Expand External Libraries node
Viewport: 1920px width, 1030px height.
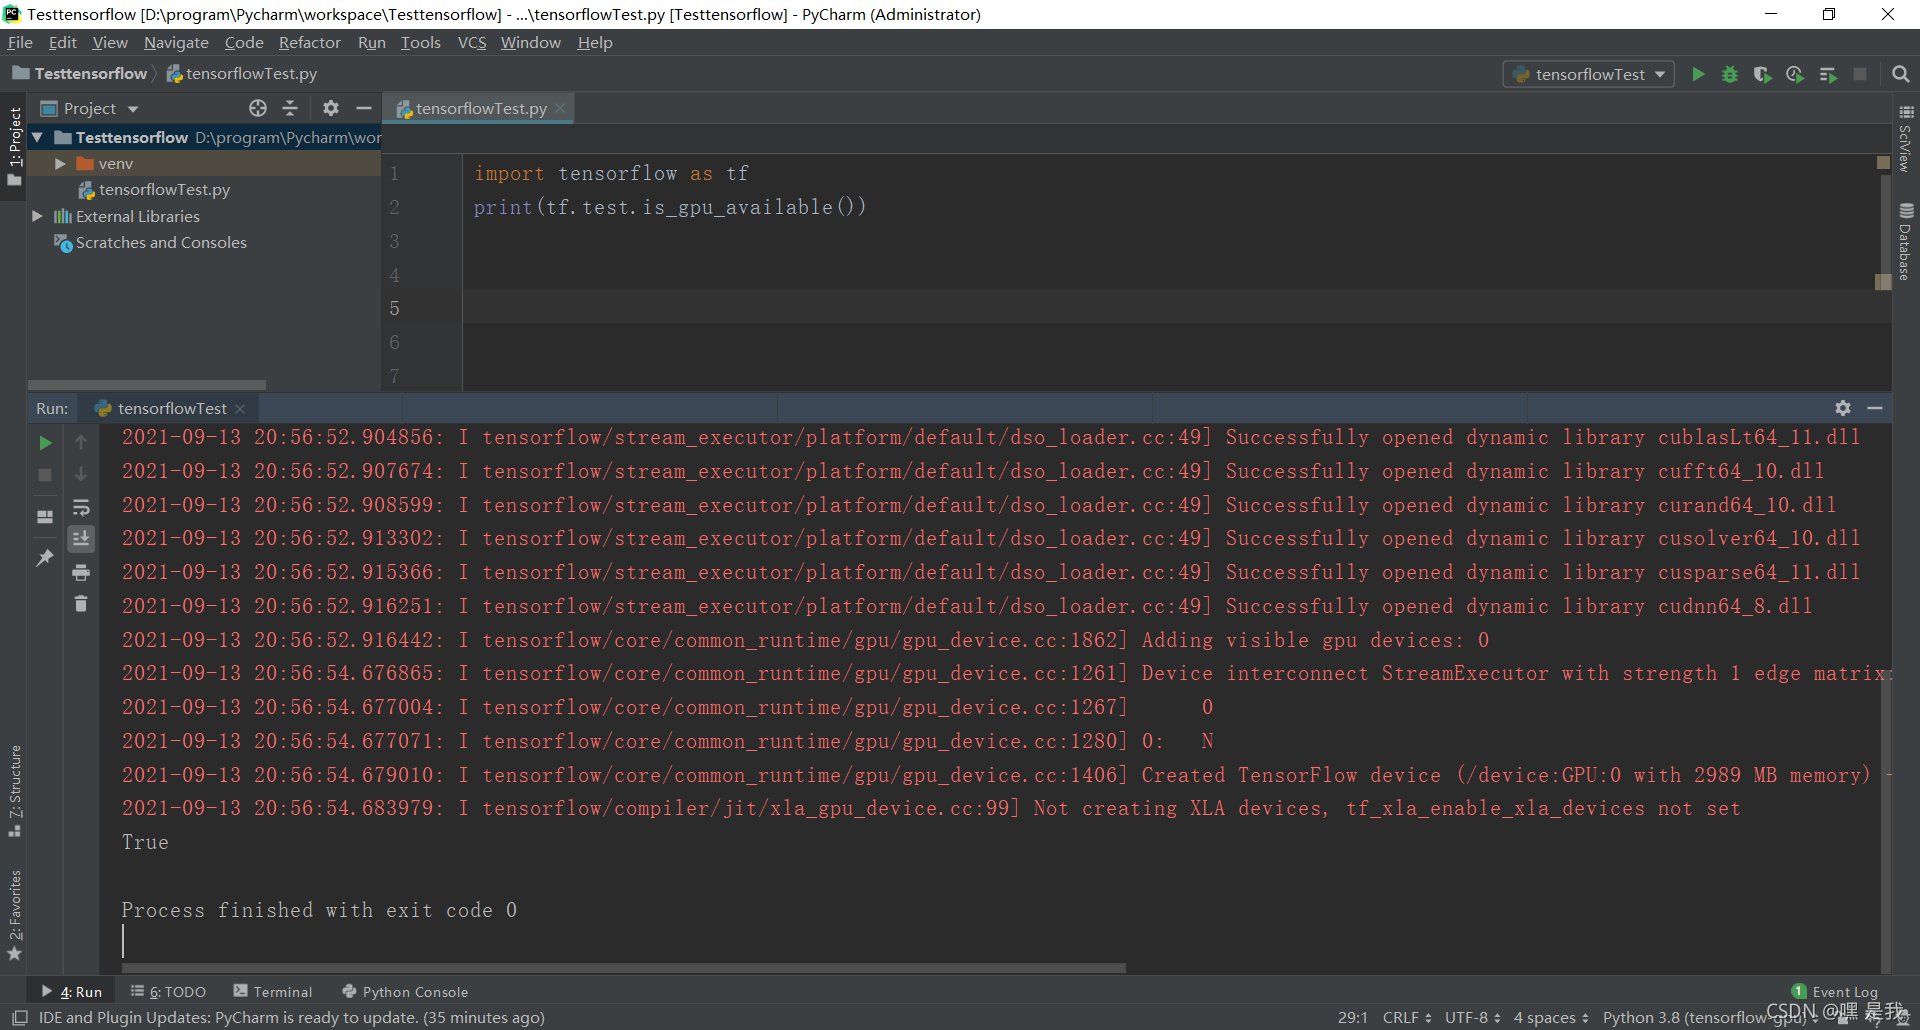tap(37, 216)
